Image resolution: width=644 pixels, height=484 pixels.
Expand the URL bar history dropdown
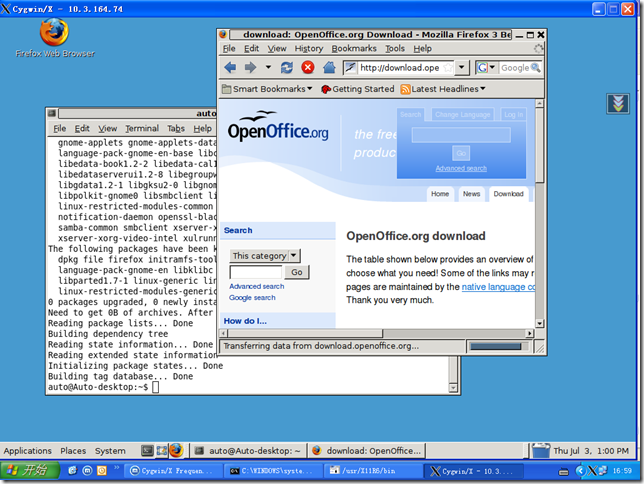pyautogui.click(x=461, y=68)
